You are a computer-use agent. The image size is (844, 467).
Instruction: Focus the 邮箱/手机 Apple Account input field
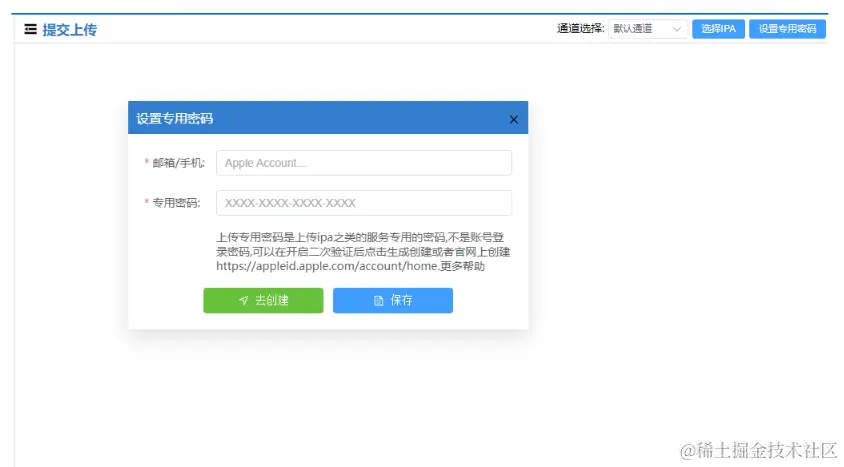pos(364,162)
